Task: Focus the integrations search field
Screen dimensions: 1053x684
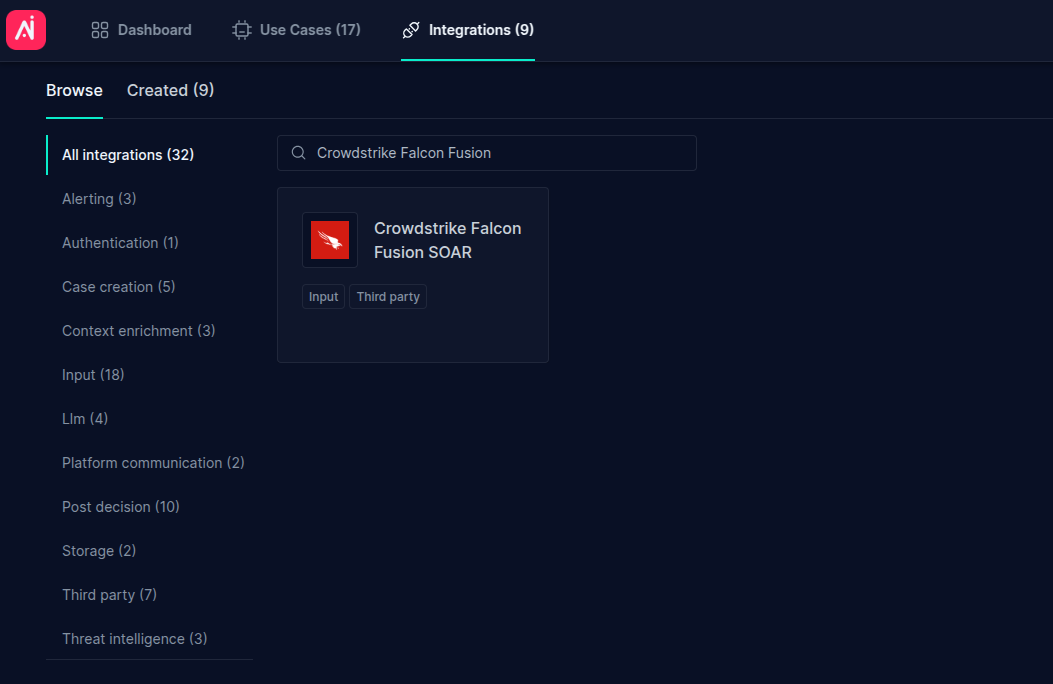Action: pos(487,153)
